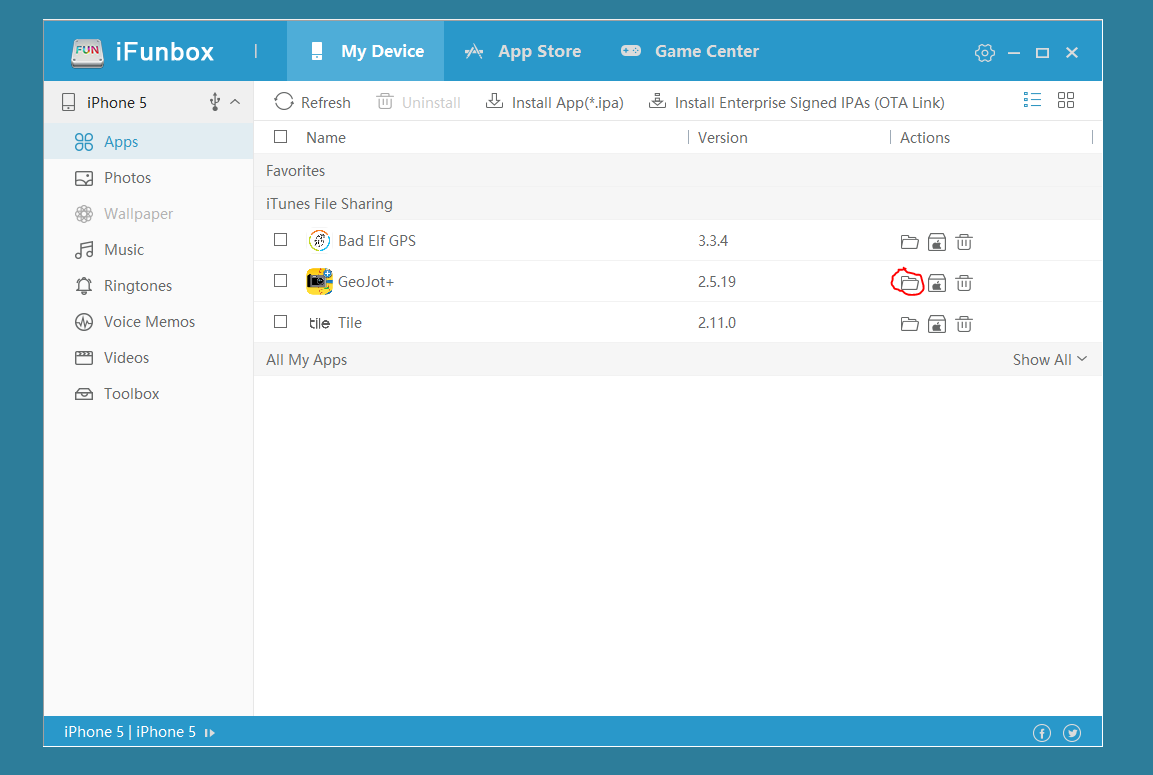The image size is (1153, 775).
Task: Click the store icon in GeoJot+ row
Action: click(x=937, y=283)
